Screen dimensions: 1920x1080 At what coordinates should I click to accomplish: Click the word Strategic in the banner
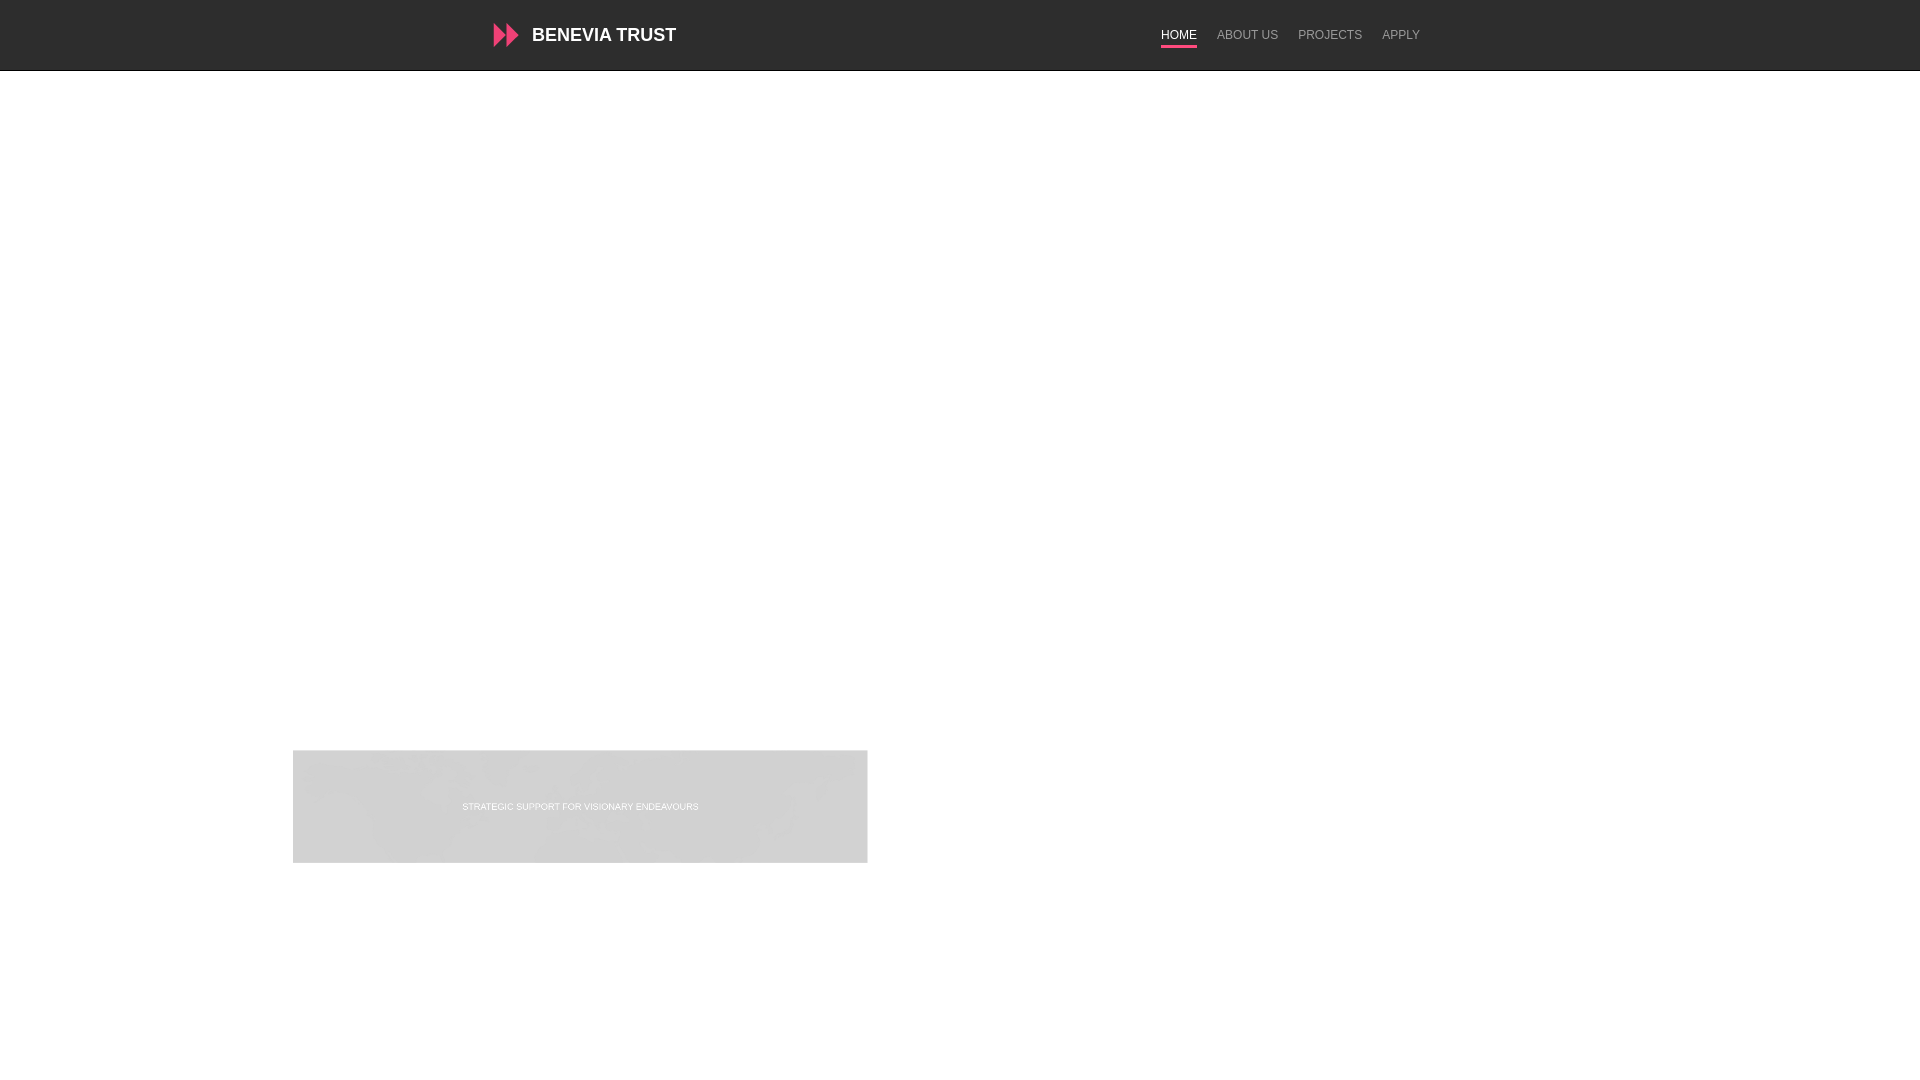point(487,807)
